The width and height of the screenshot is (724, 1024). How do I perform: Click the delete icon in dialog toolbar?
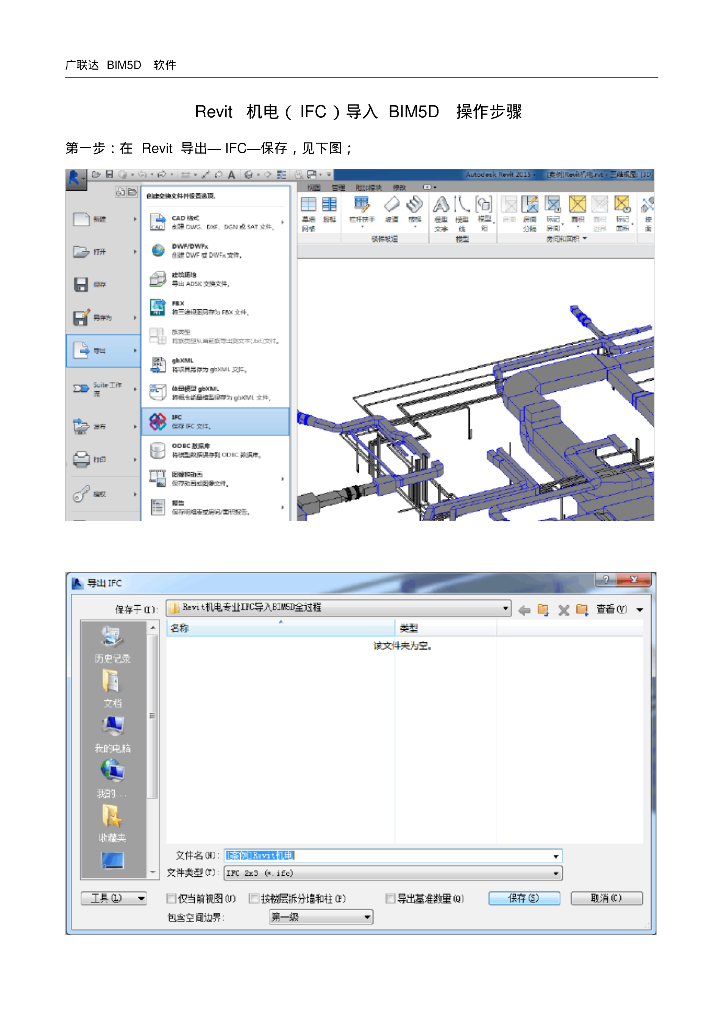[x=563, y=609]
